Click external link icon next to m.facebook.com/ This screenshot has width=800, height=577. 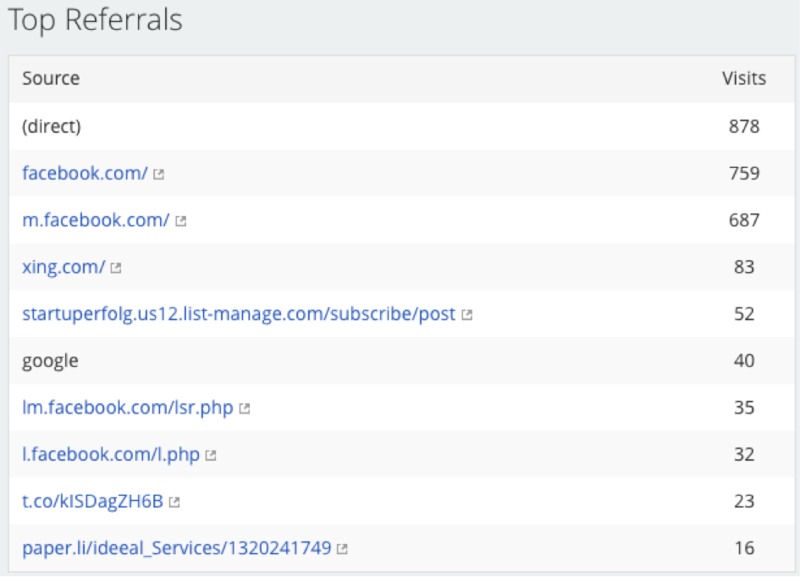point(181,221)
